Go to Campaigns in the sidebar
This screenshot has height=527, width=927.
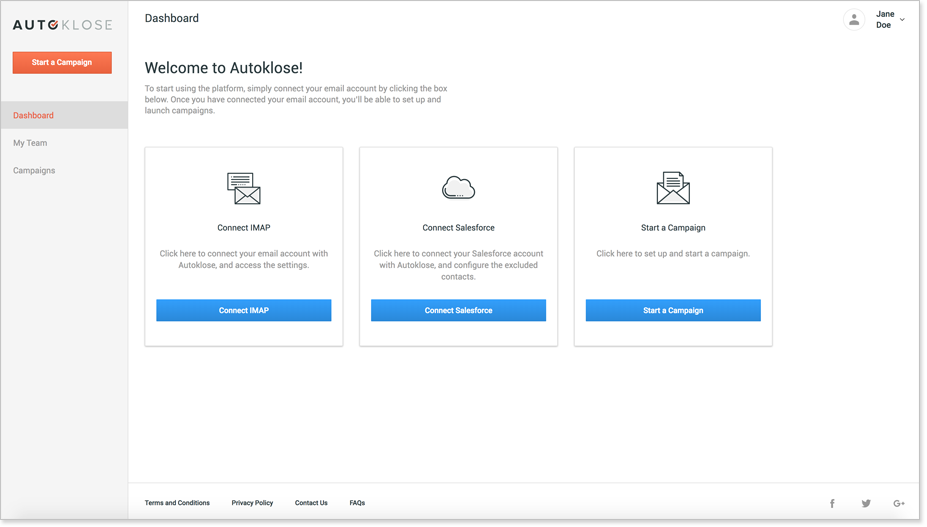34,170
